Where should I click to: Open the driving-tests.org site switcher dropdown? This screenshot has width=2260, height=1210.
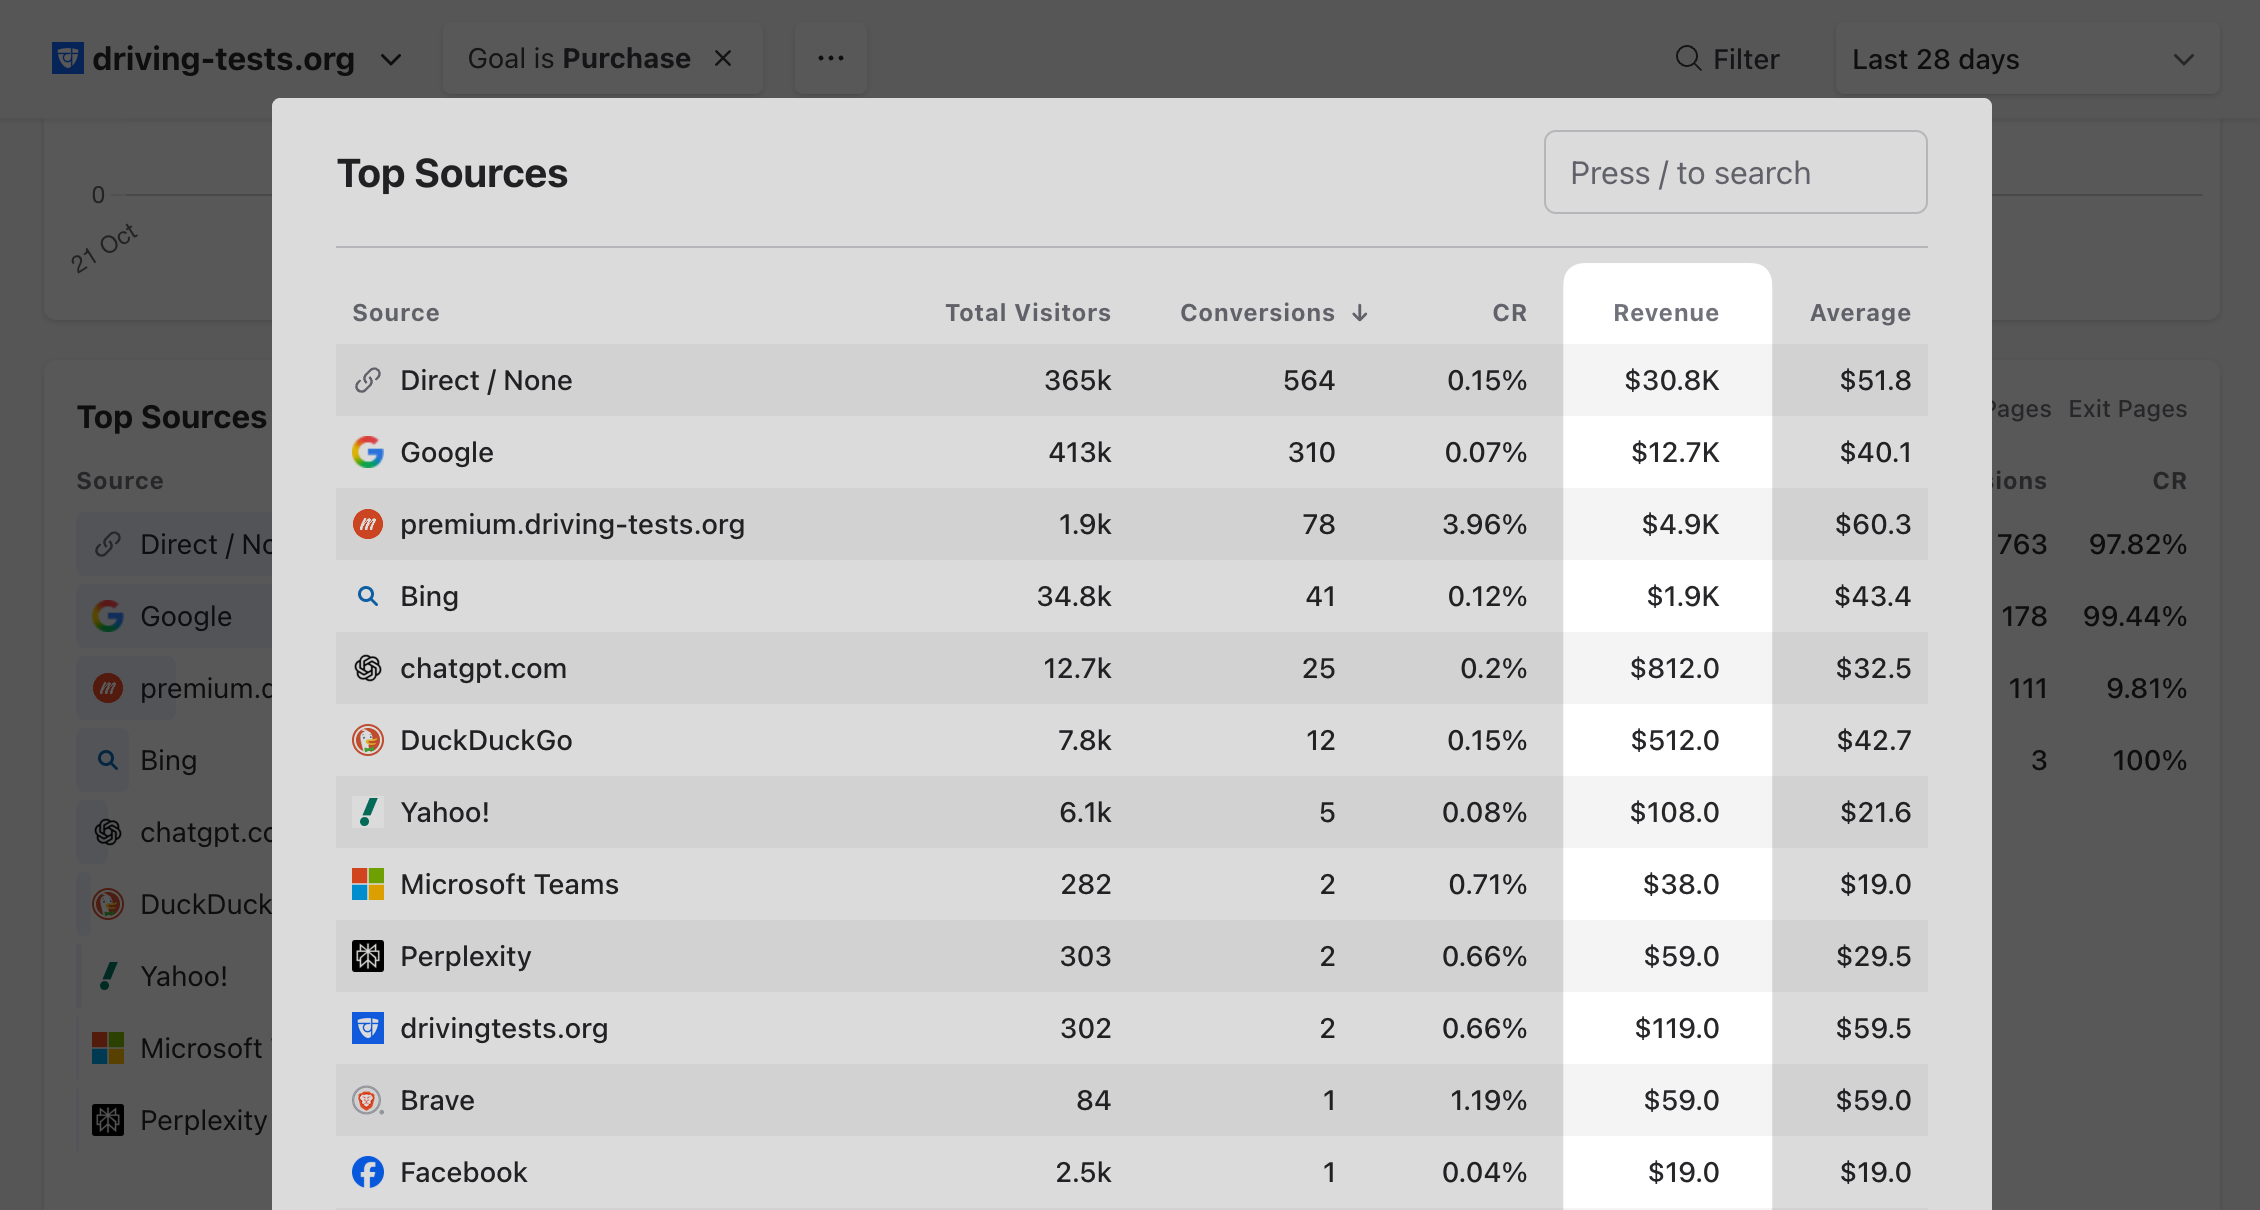pos(391,60)
